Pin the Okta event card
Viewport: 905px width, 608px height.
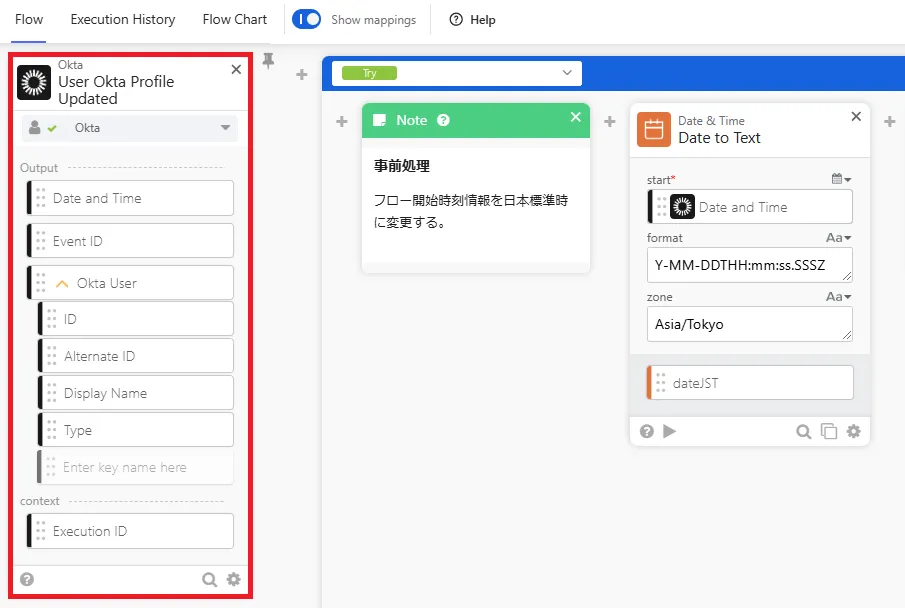coord(268,61)
